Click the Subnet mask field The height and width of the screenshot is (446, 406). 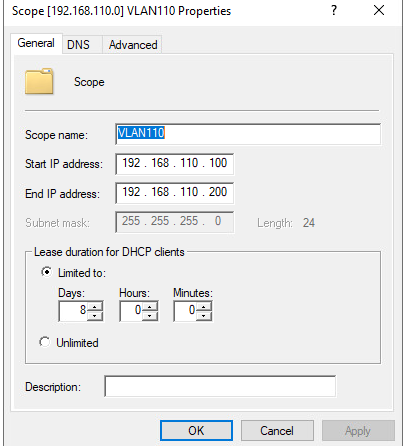pos(174,222)
